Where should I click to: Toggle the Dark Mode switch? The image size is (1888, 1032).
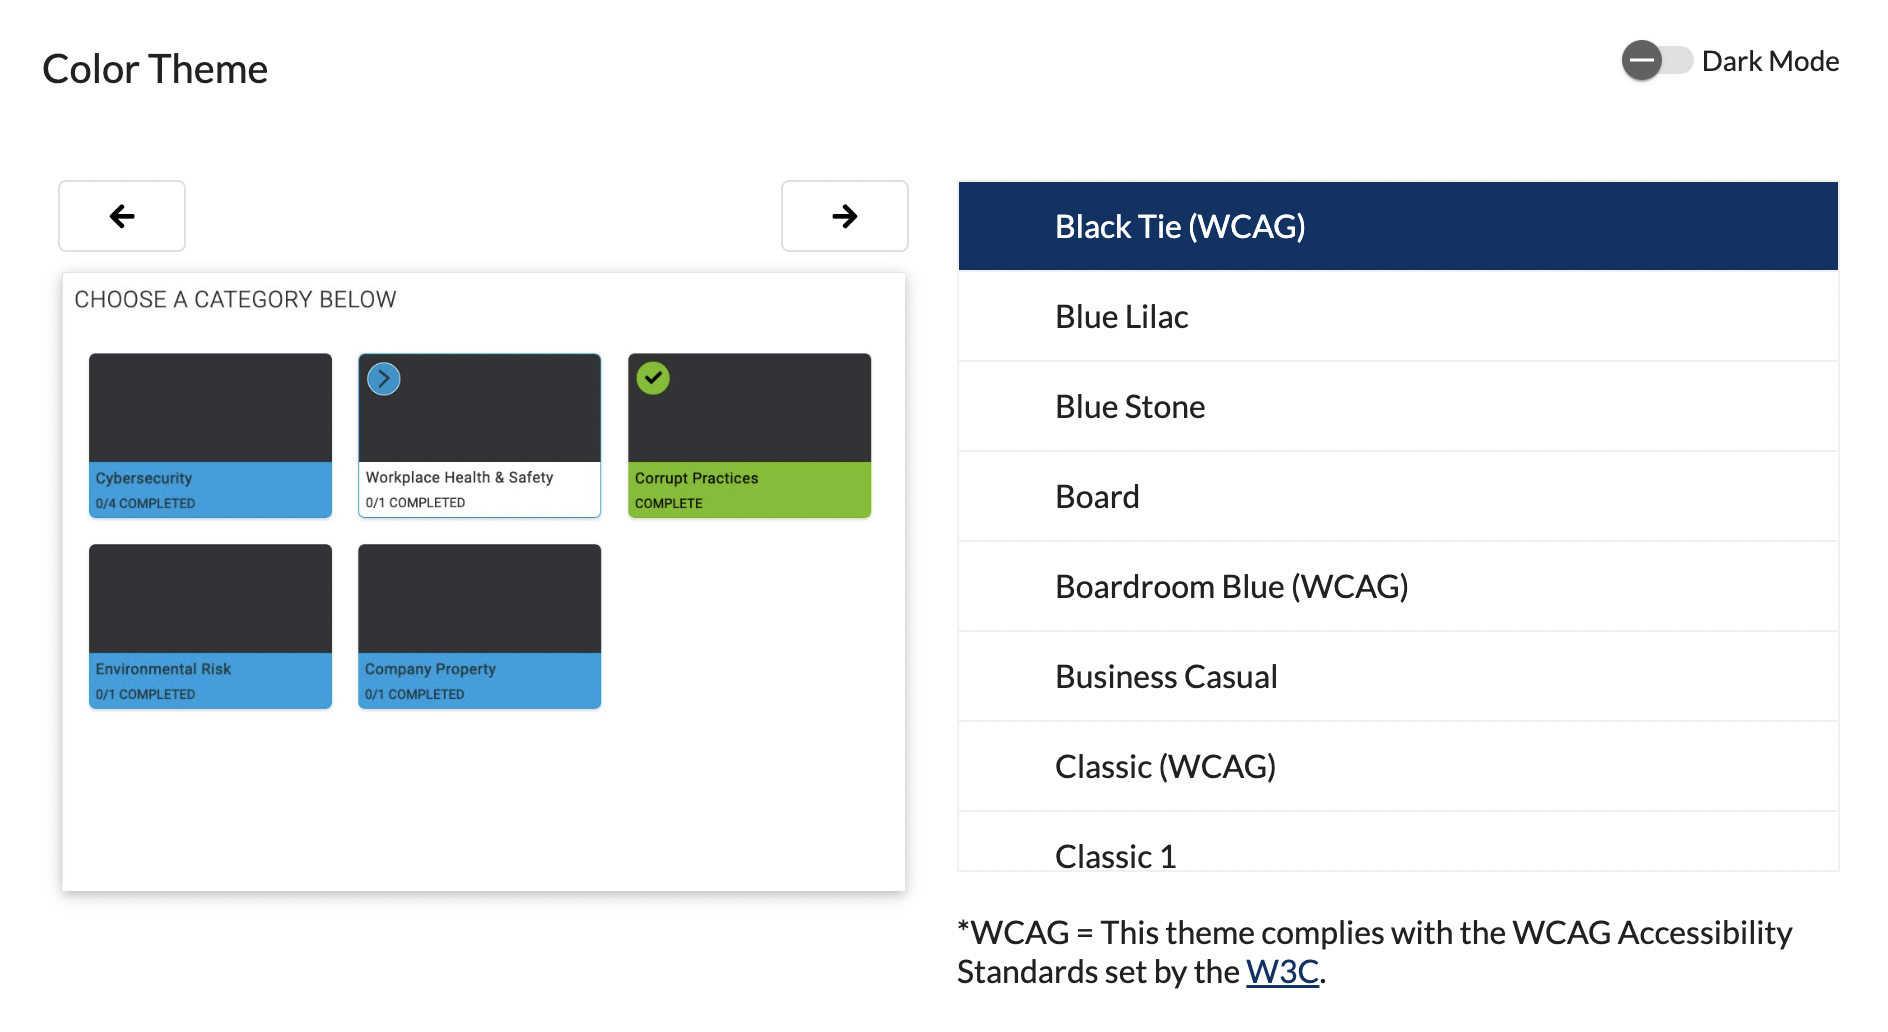(1655, 61)
